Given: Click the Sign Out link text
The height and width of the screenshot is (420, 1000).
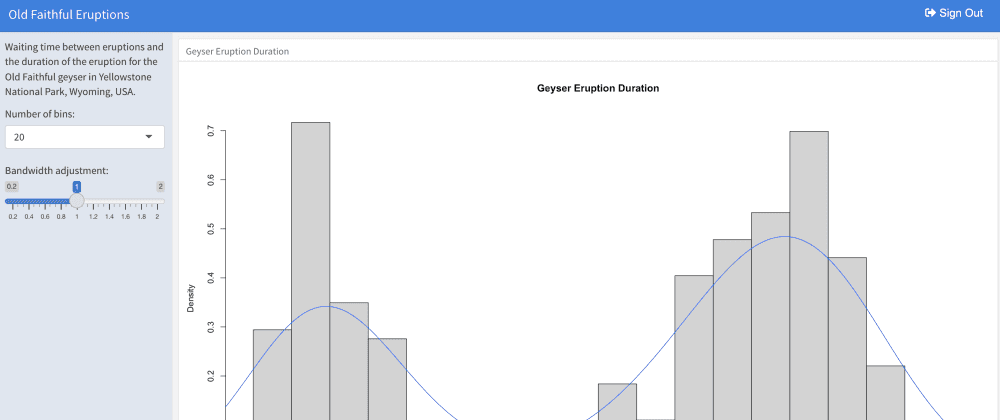Looking at the screenshot, I should tap(960, 13).
